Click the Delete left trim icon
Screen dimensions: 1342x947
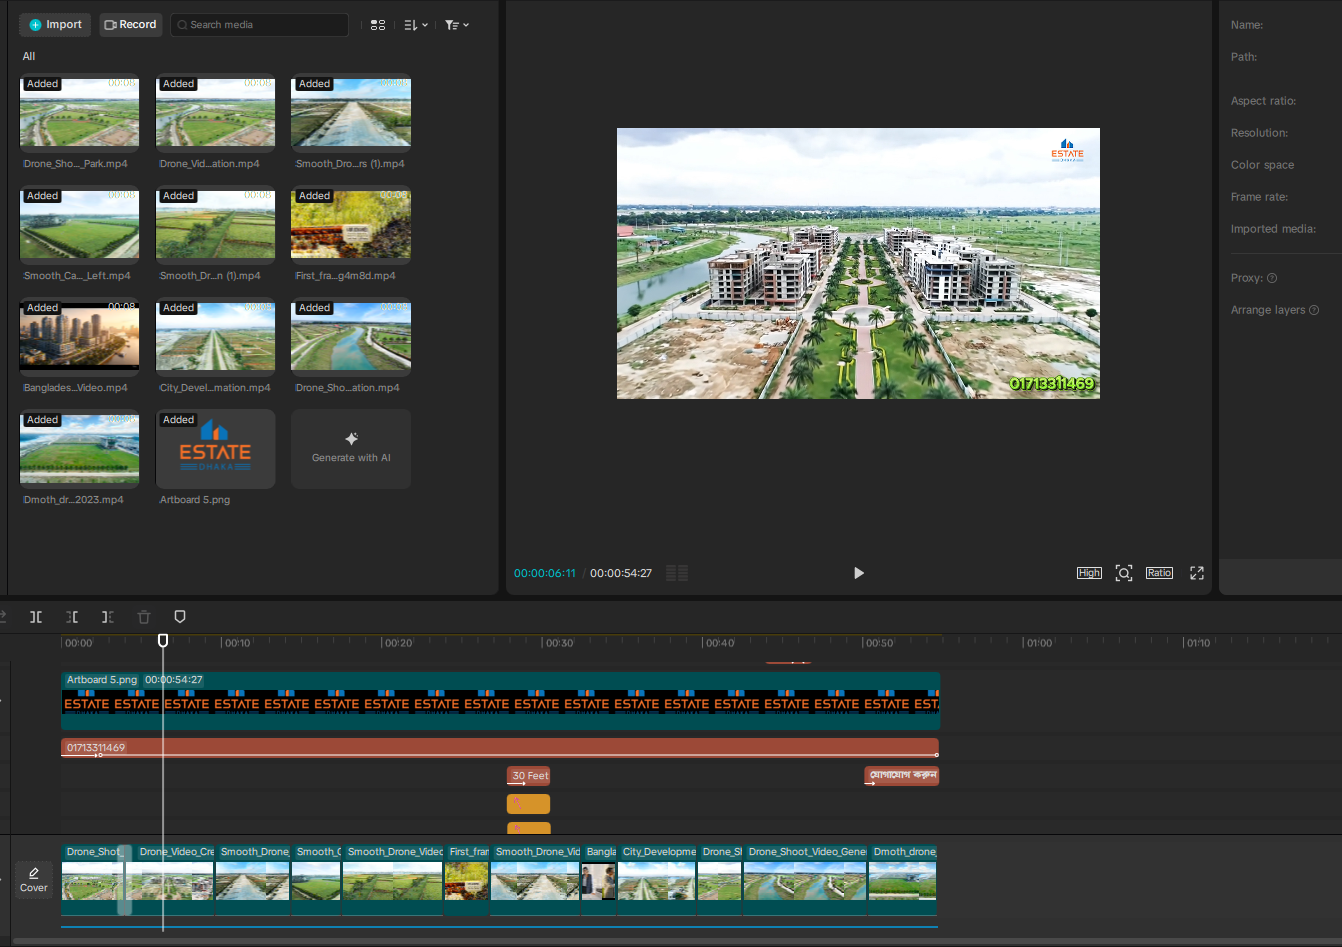pos(72,617)
